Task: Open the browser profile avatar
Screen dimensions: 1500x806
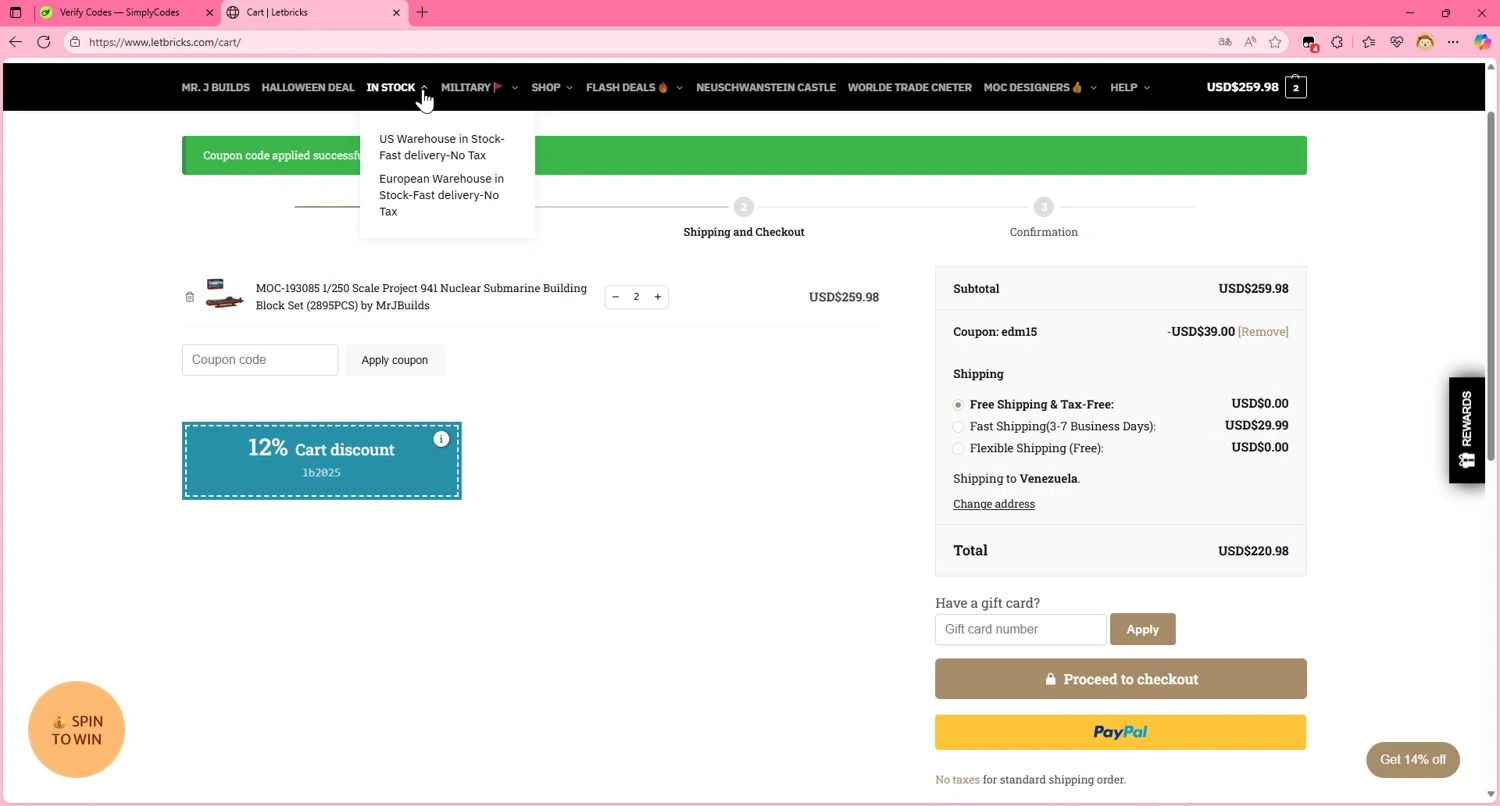Action: (1425, 42)
